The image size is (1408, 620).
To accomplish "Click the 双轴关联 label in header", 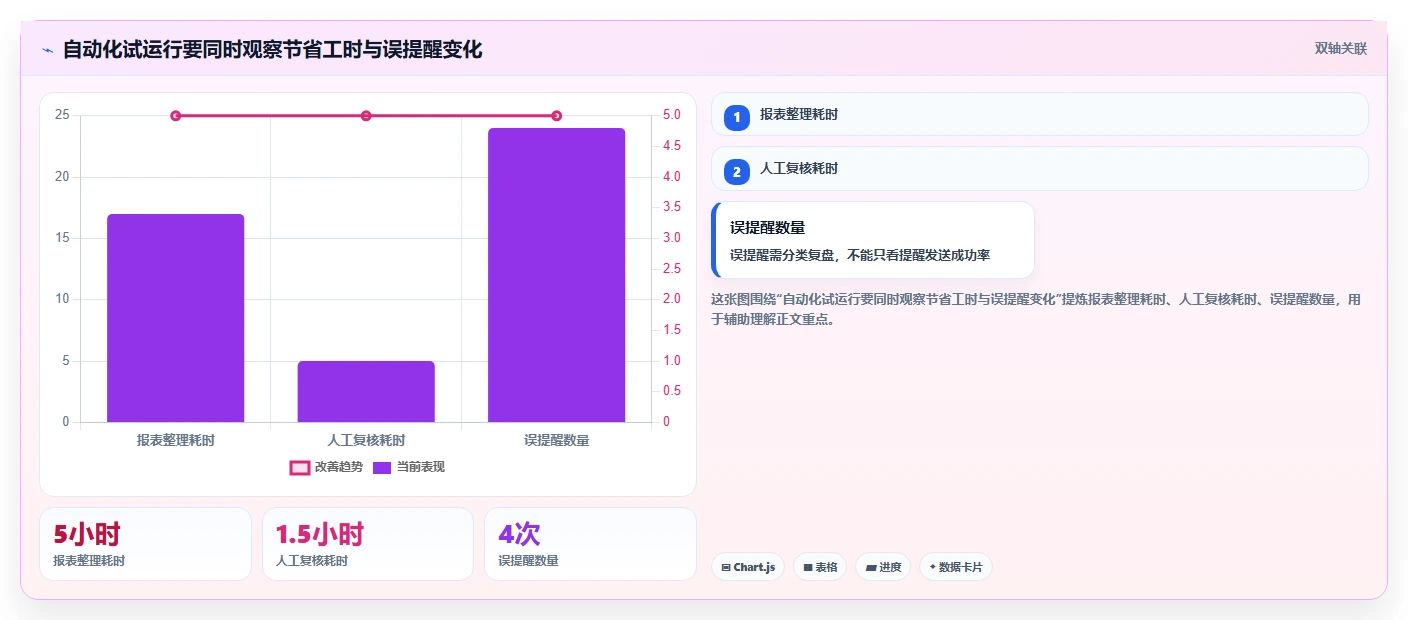I will [x=1340, y=48].
